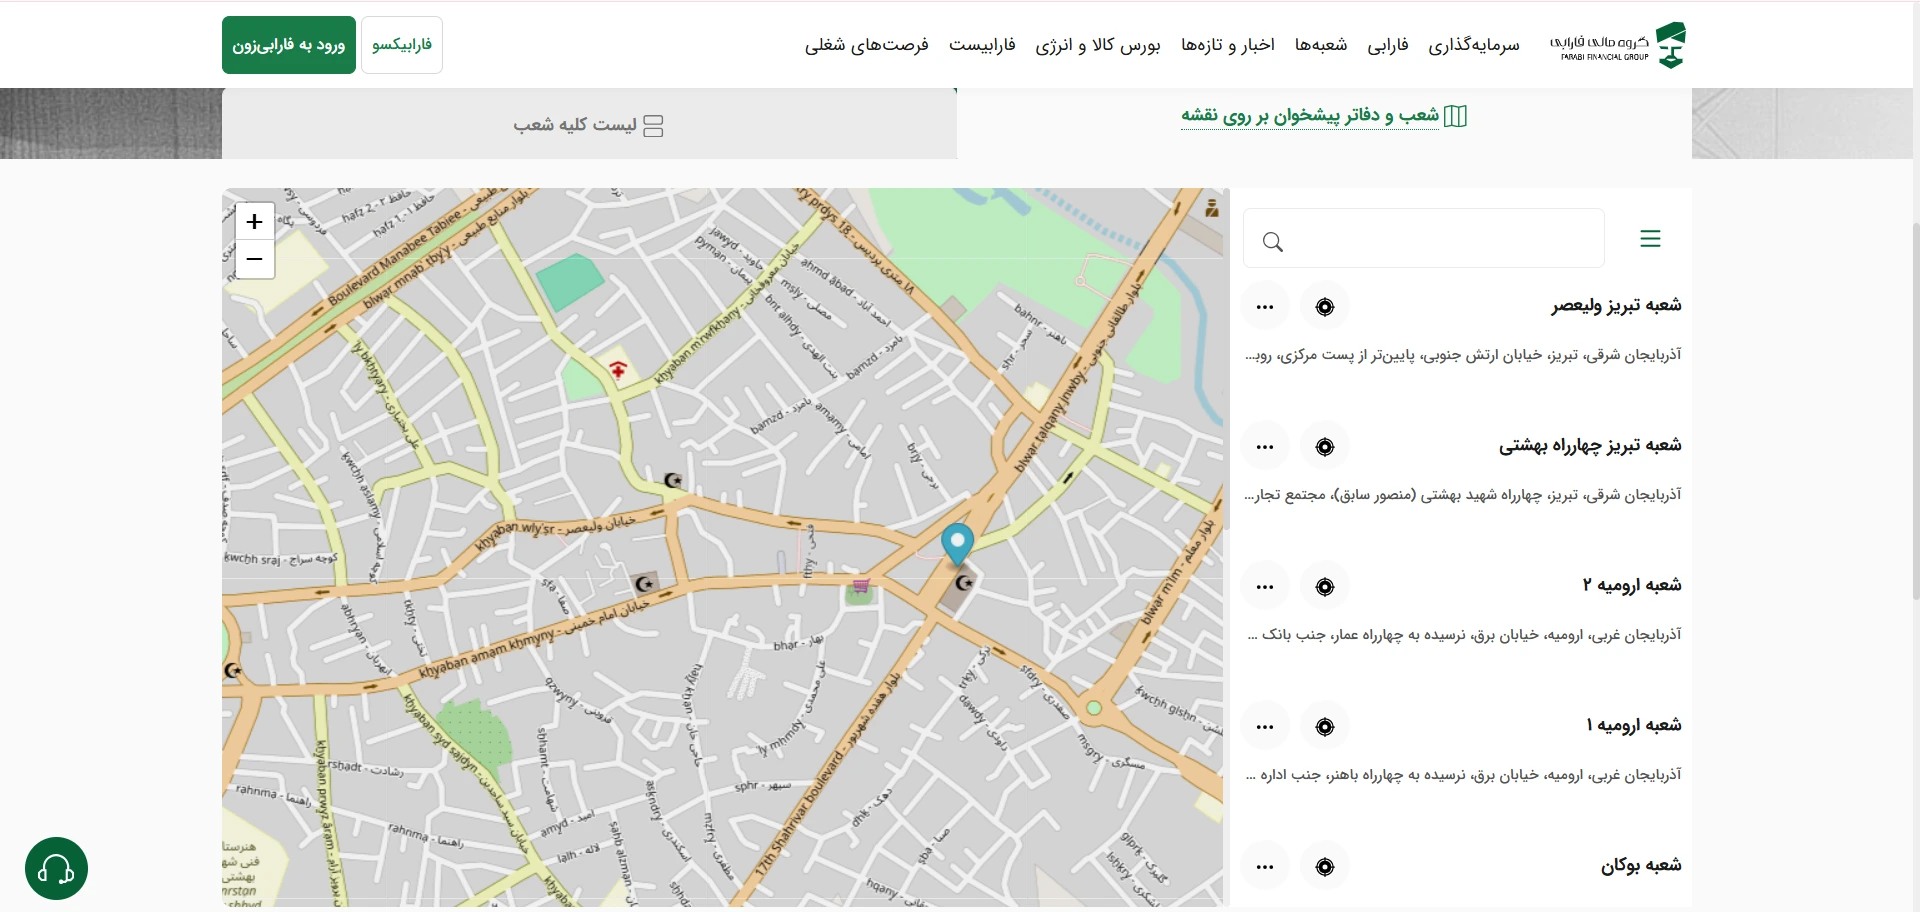Select branch title شعبه بوکان
The height and width of the screenshot is (912, 1920).
1641,865
